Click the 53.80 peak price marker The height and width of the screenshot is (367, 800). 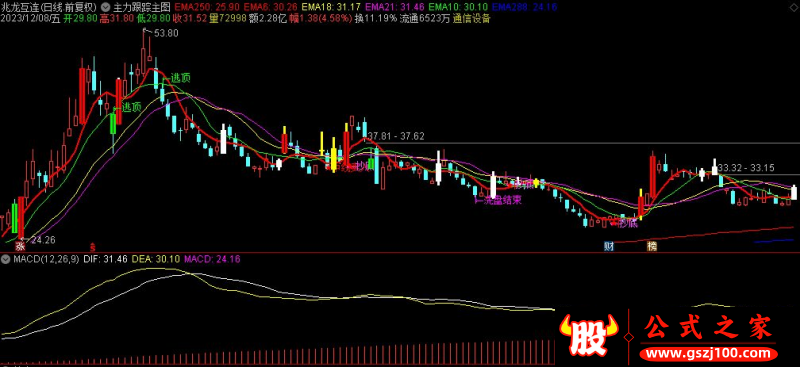point(166,33)
